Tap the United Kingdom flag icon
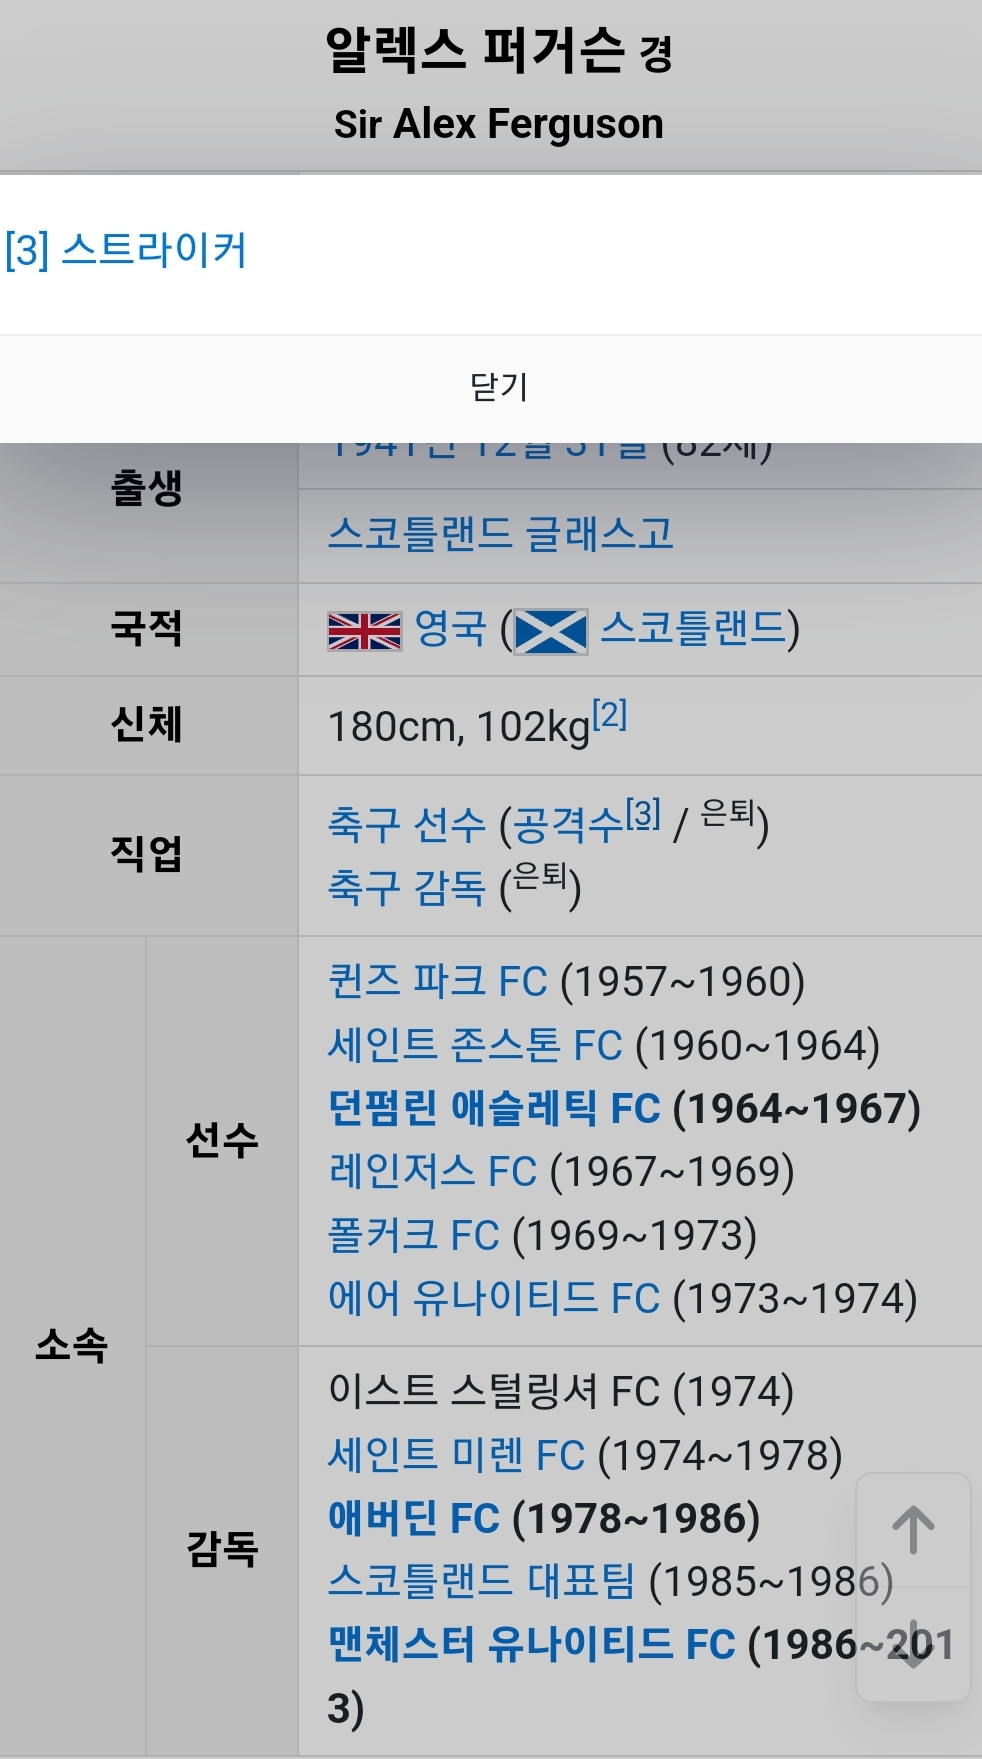Image resolution: width=982 pixels, height=1759 pixels. click(x=365, y=631)
